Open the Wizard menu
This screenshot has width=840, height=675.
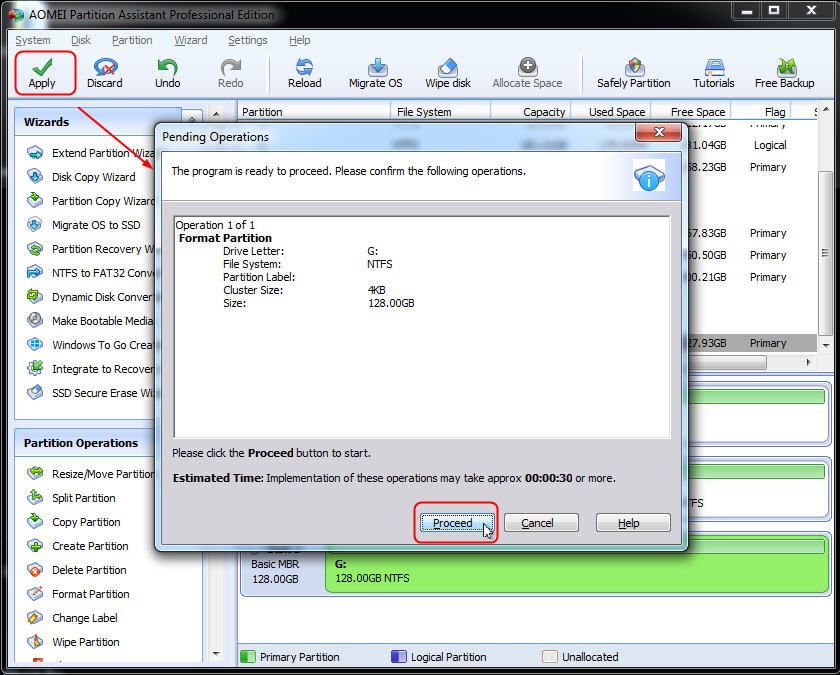coord(191,40)
